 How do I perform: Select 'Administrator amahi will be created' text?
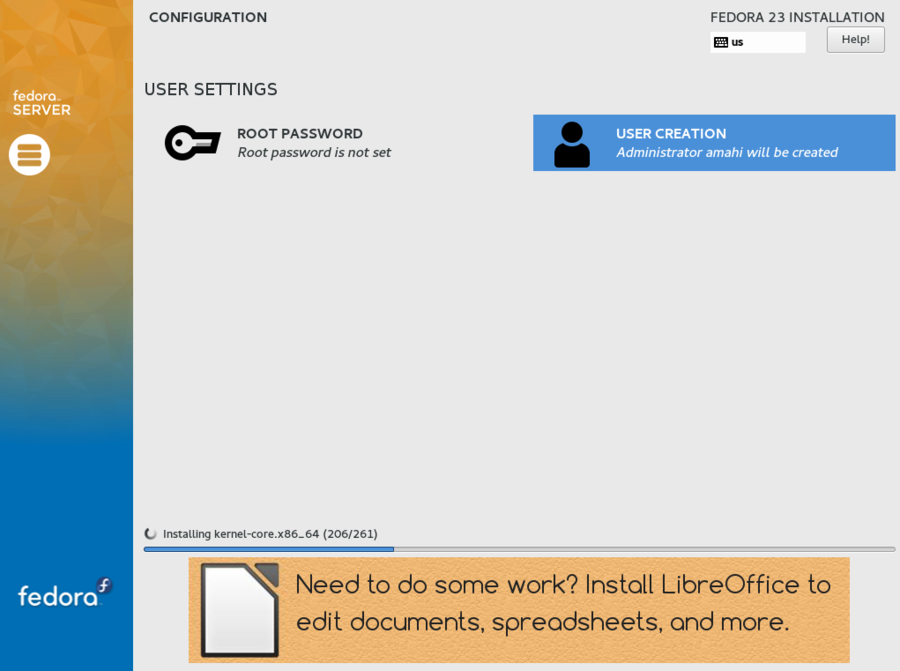726,153
